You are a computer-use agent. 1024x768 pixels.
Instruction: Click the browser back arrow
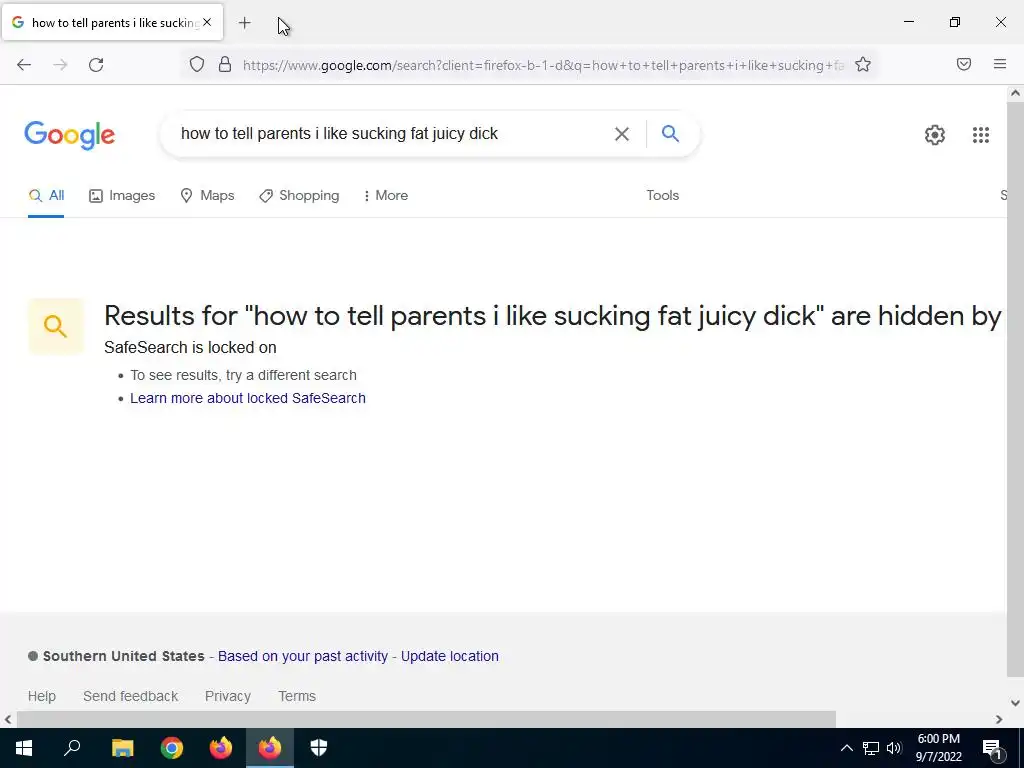[x=24, y=65]
